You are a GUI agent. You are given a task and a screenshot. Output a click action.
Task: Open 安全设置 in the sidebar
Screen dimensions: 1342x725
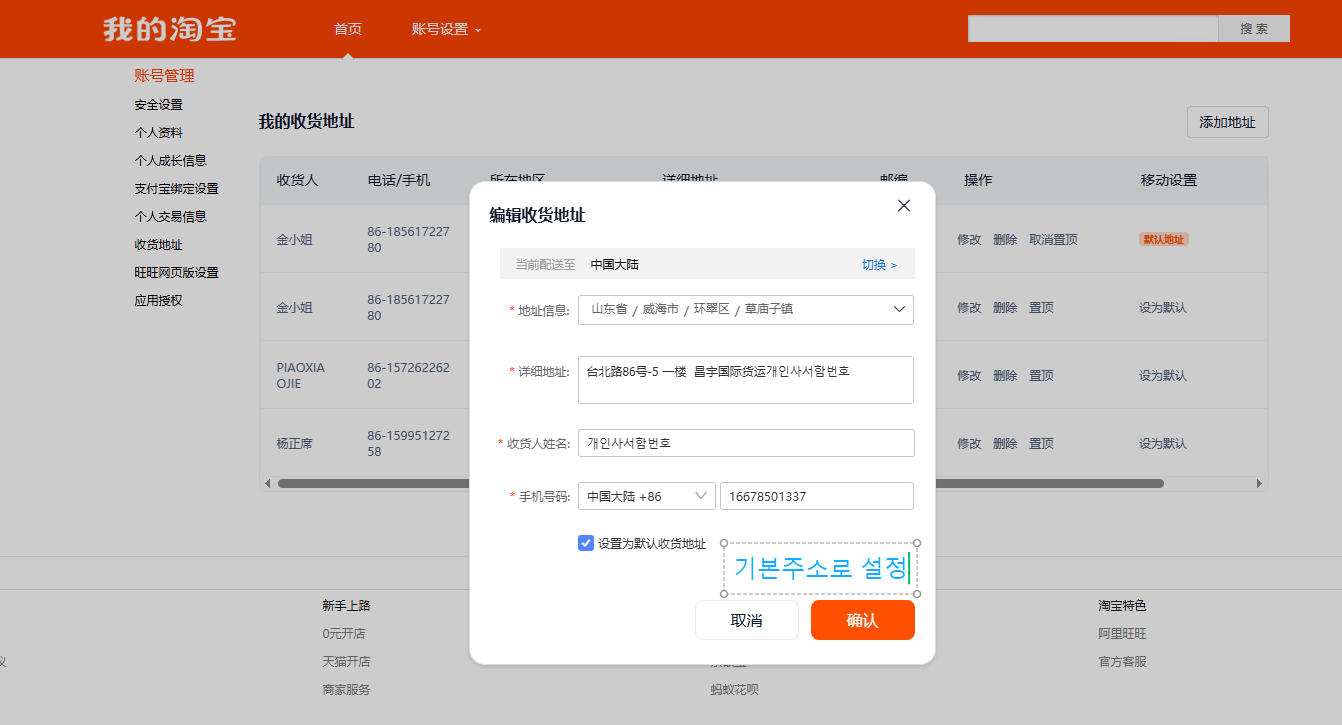pos(158,104)
